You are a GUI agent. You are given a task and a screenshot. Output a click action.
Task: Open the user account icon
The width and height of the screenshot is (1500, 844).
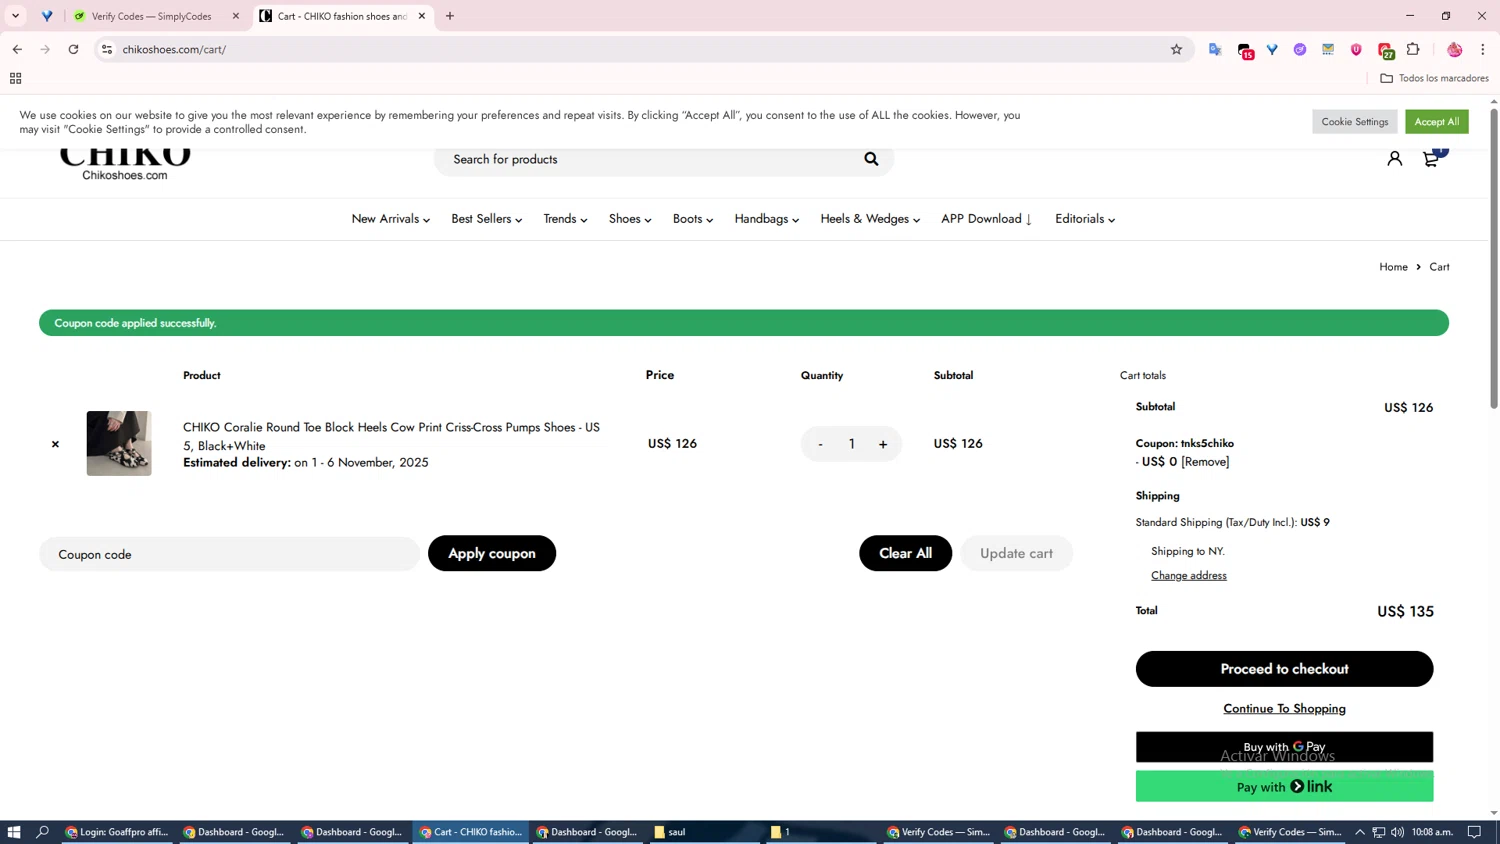pos(1394,159)
